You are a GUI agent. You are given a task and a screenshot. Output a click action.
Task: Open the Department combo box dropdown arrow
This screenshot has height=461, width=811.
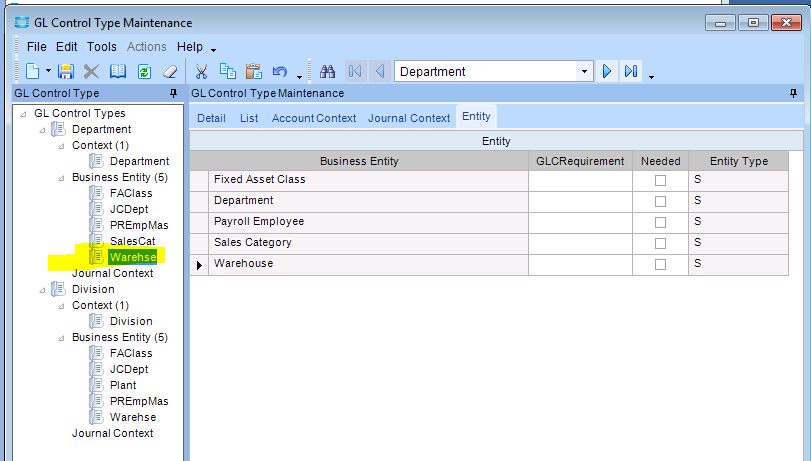584,71
